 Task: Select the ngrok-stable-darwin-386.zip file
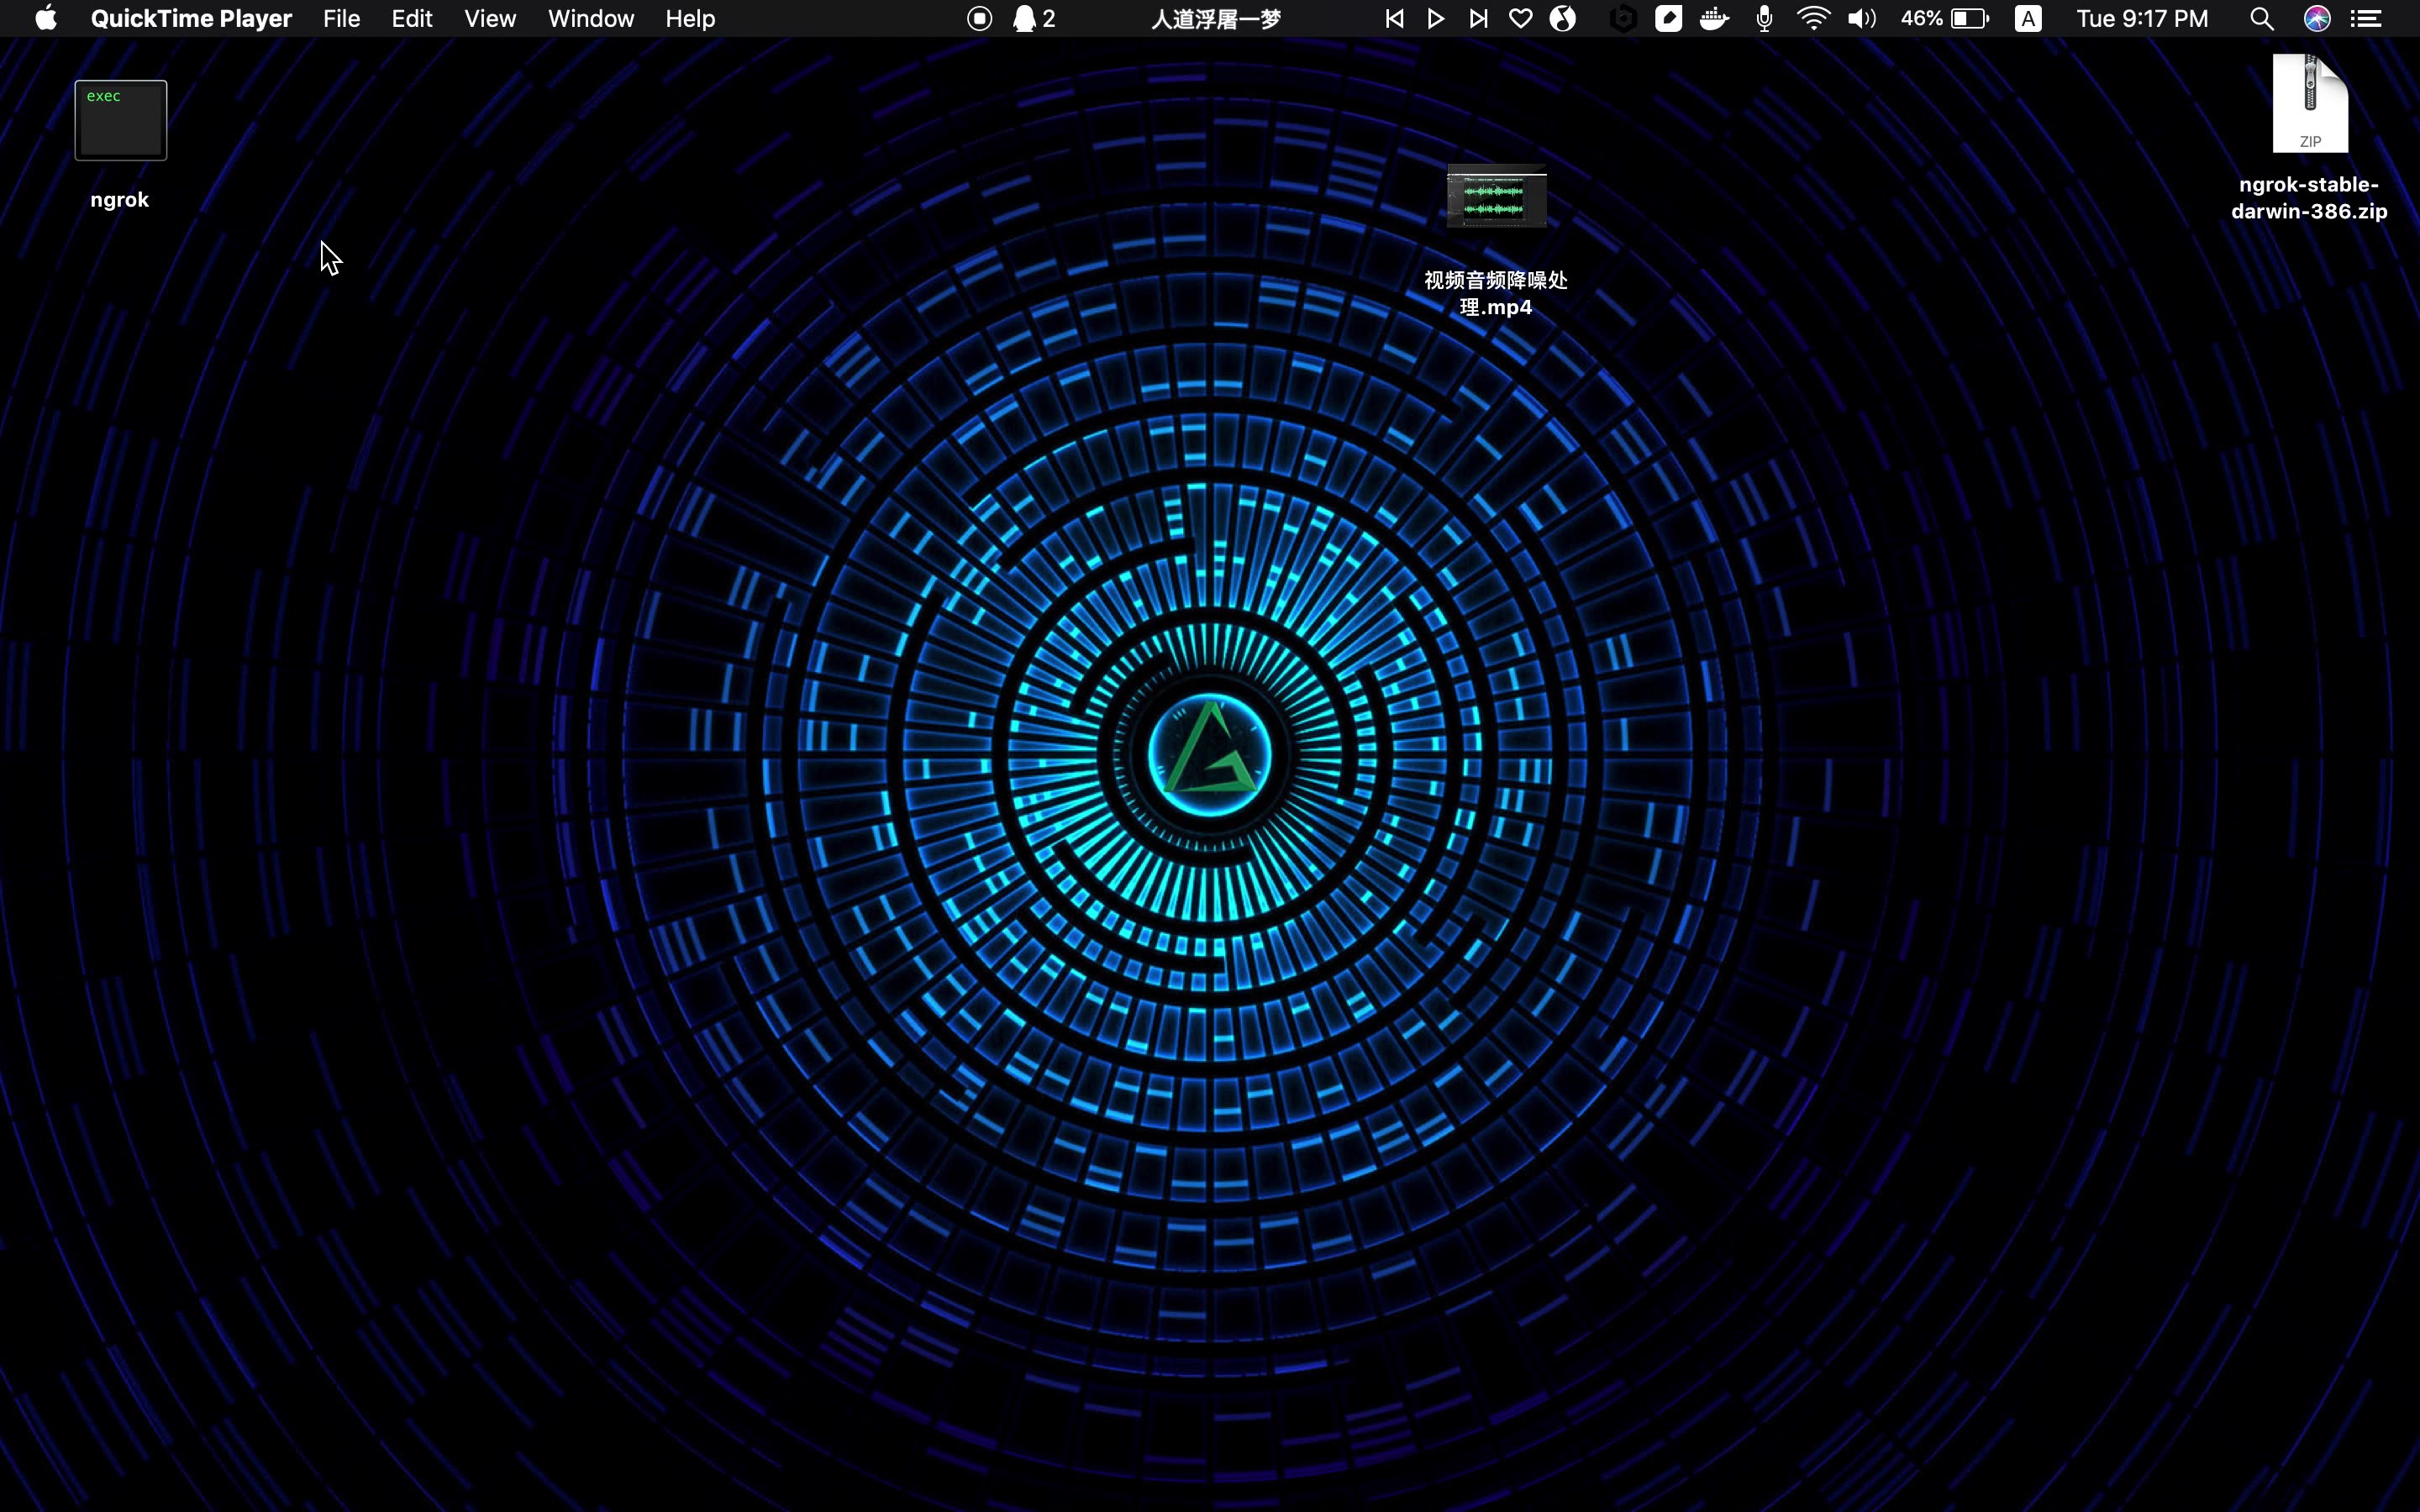click(2310, 104)
